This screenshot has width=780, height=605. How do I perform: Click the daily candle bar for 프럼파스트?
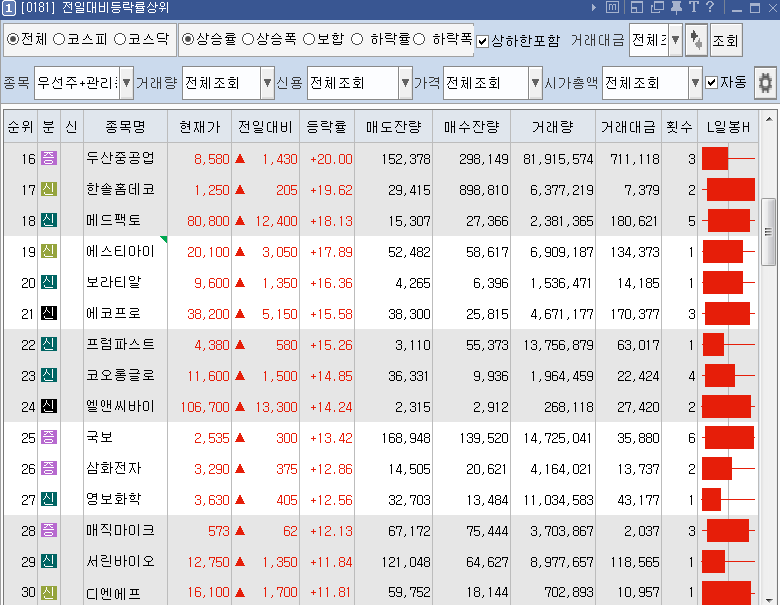coord(728,344)
